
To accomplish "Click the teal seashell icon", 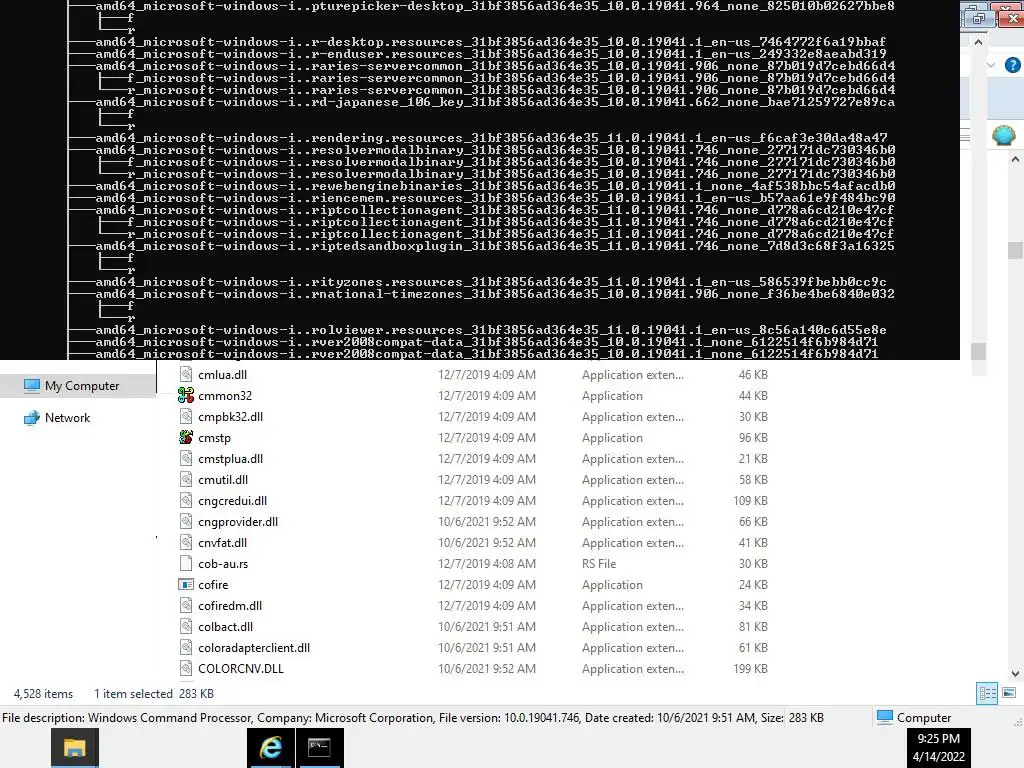I will [1003, 135].
